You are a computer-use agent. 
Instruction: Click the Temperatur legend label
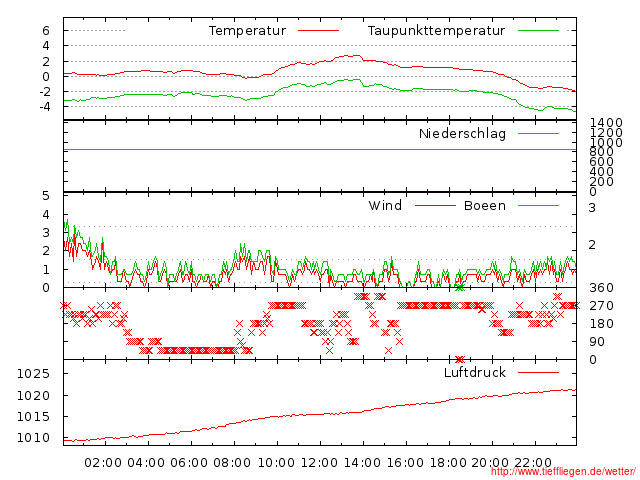(x=247, y=31)
